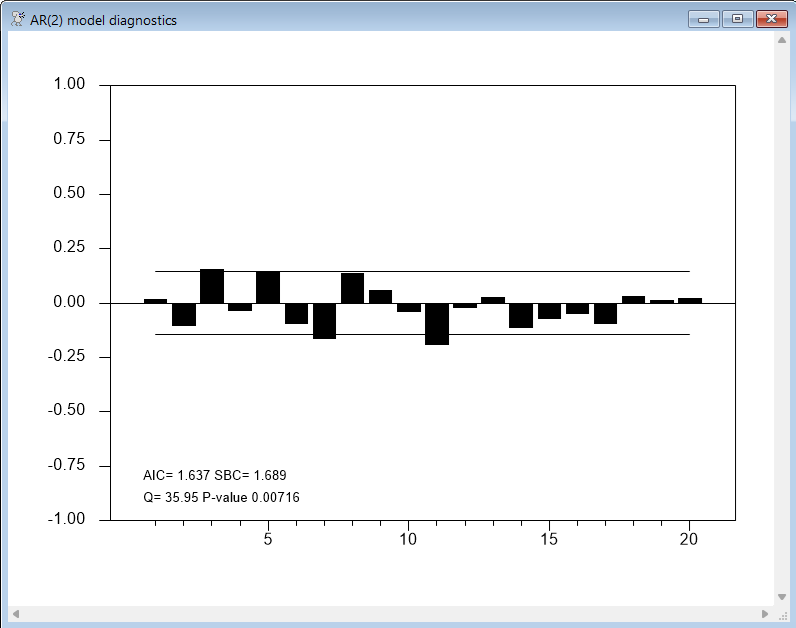
Task: Click the x-axis label 20
Action: click(x=689, y=540)
